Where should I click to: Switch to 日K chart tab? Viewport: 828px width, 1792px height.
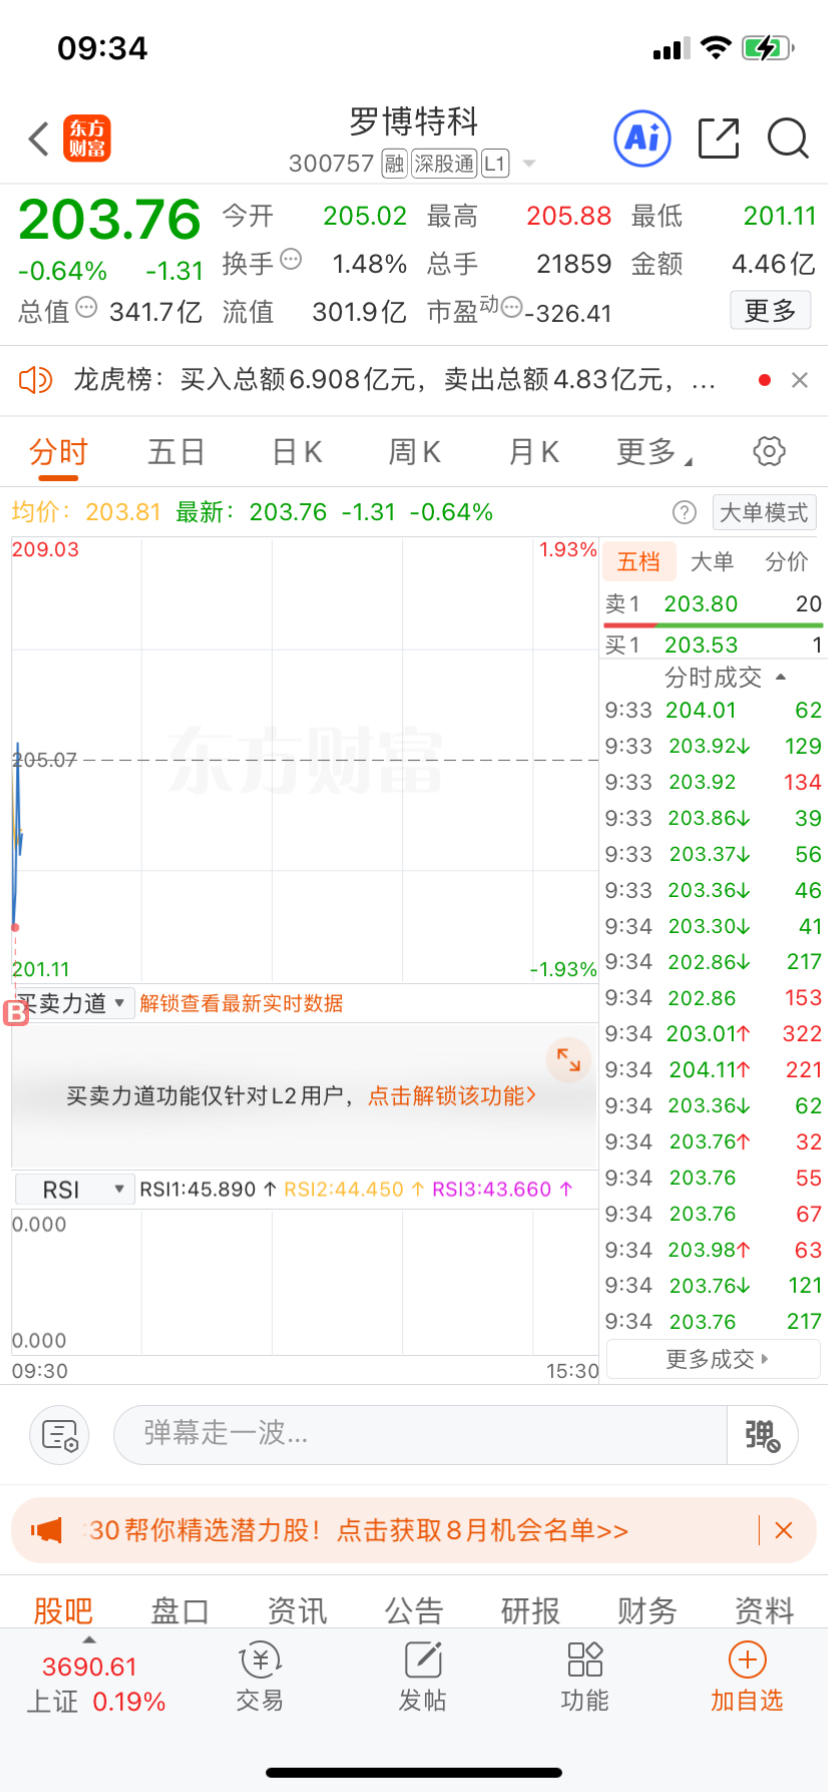297,452
